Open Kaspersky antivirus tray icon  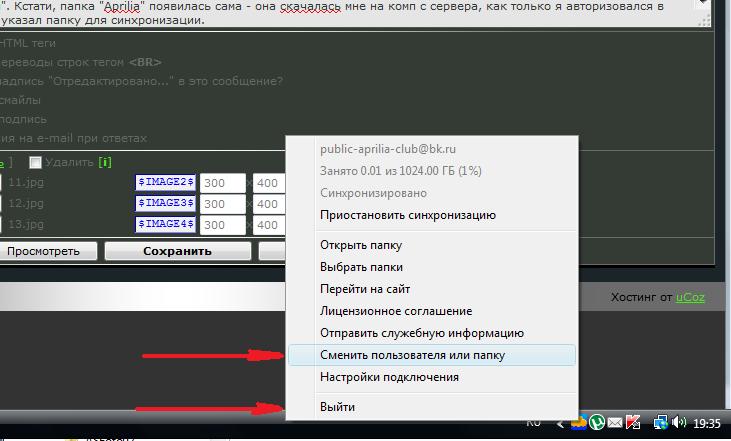point(632,423)
